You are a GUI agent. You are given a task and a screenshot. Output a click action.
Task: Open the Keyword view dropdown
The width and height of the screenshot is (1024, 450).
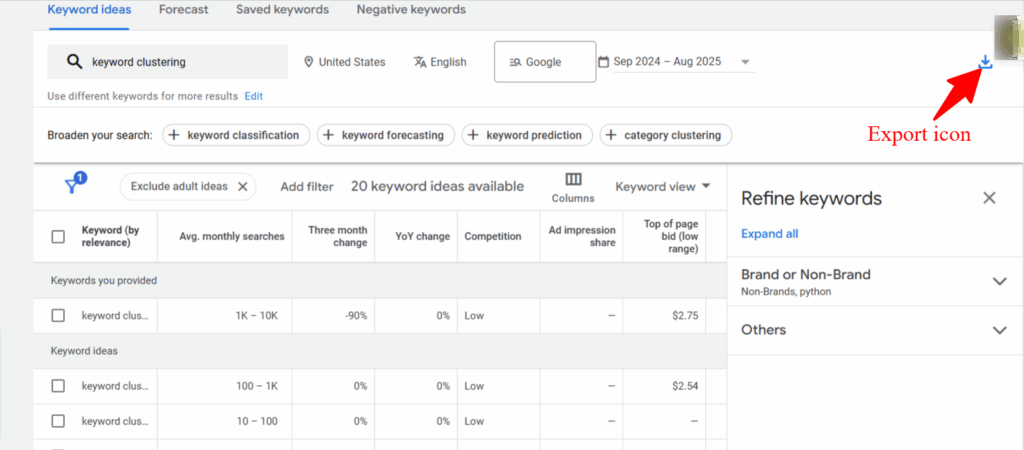663,186
